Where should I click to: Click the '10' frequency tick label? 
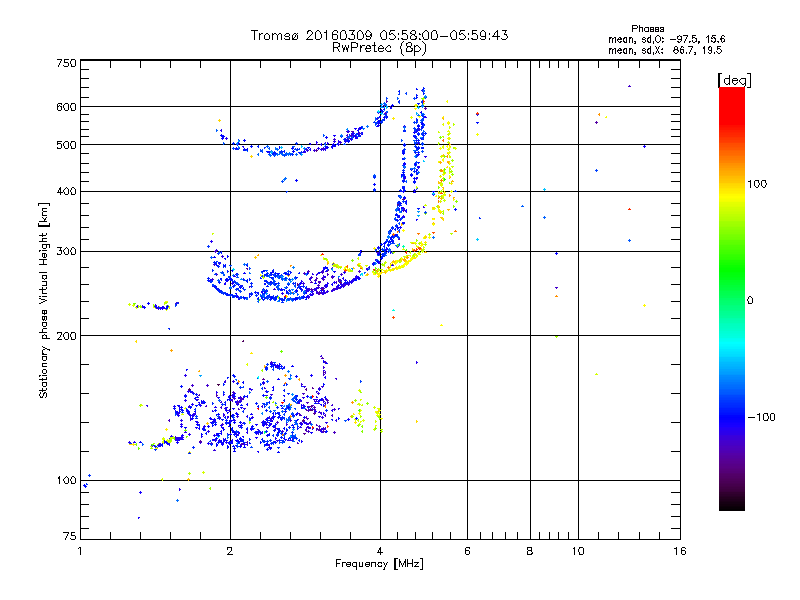pos(578,551)
